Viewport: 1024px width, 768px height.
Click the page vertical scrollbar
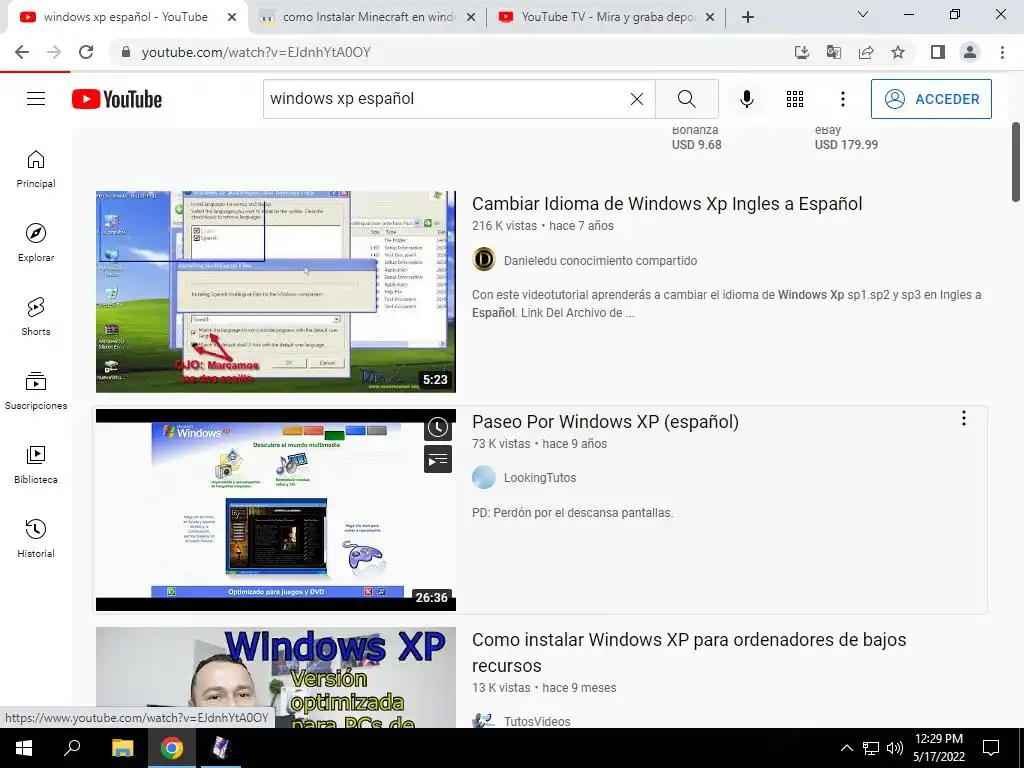(x=1016, y=162)
